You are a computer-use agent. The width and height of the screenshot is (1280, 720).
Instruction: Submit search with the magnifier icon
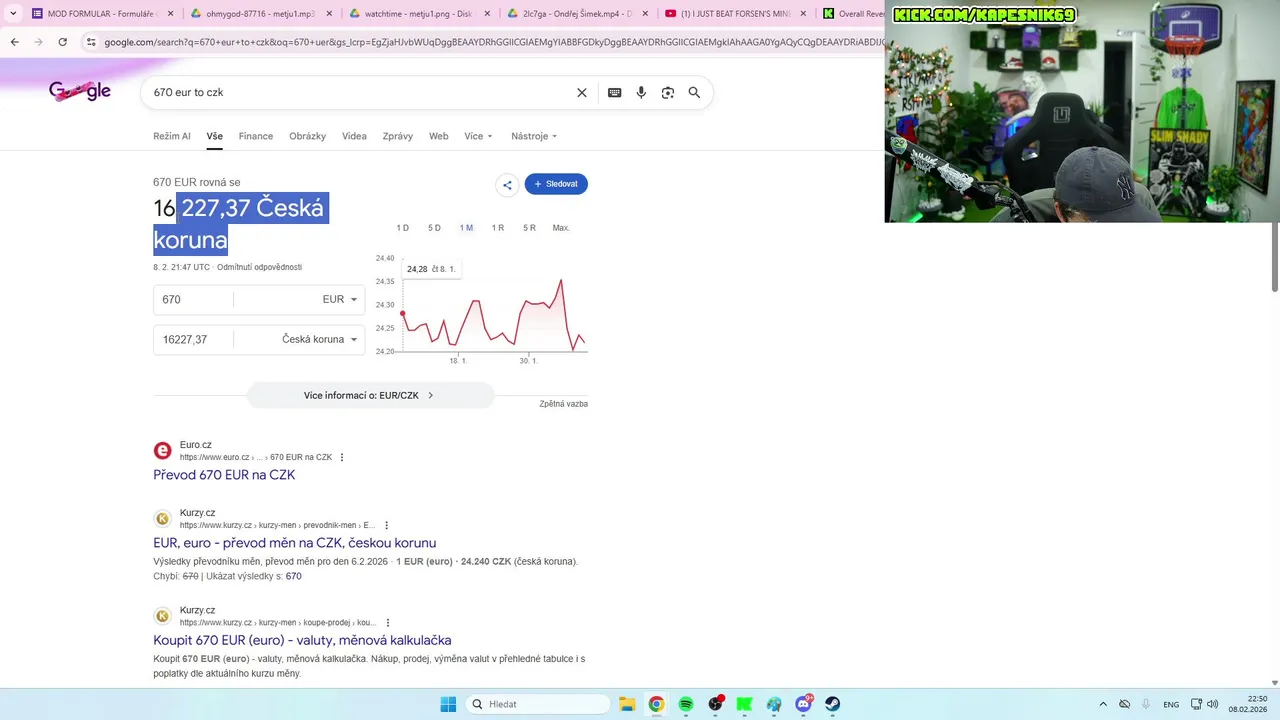pos(694,92)
